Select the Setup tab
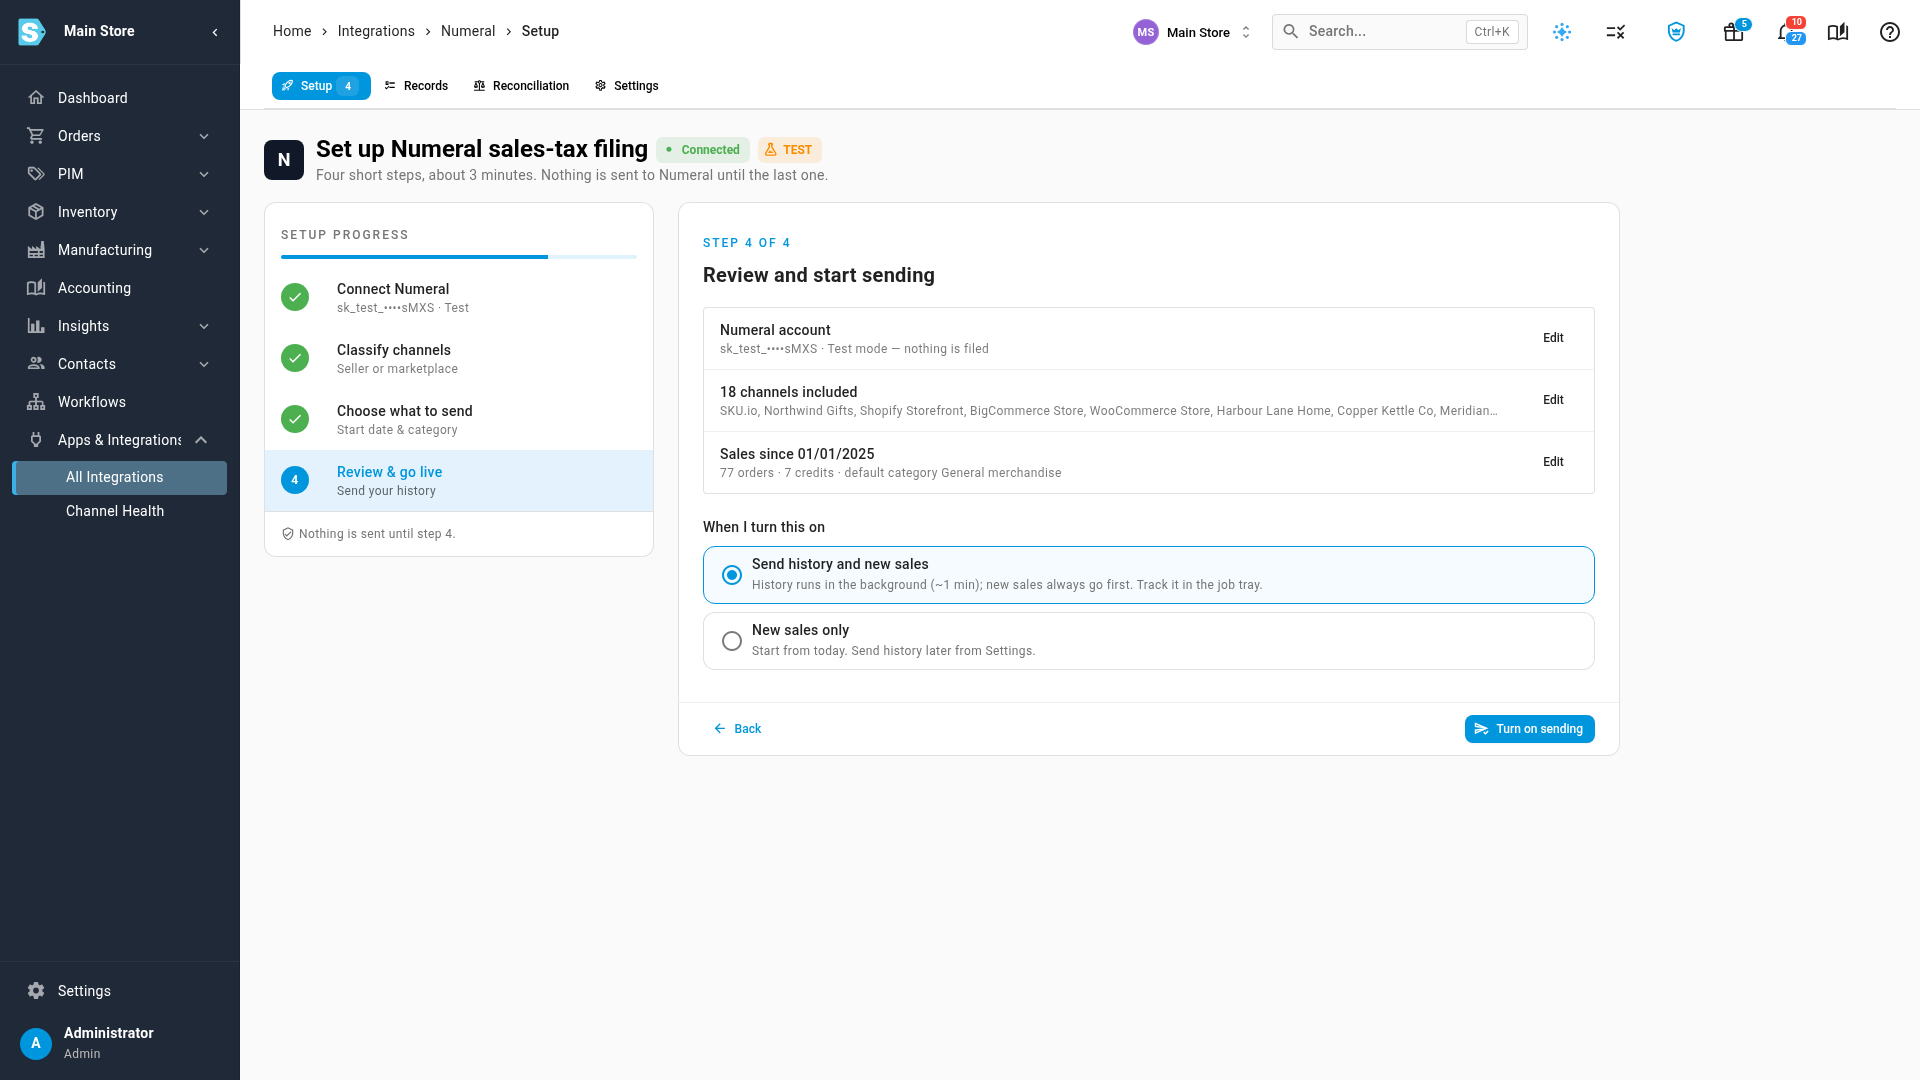Screen dimensions: 1920x1080 pyautogui.click(x=321, y=86)
